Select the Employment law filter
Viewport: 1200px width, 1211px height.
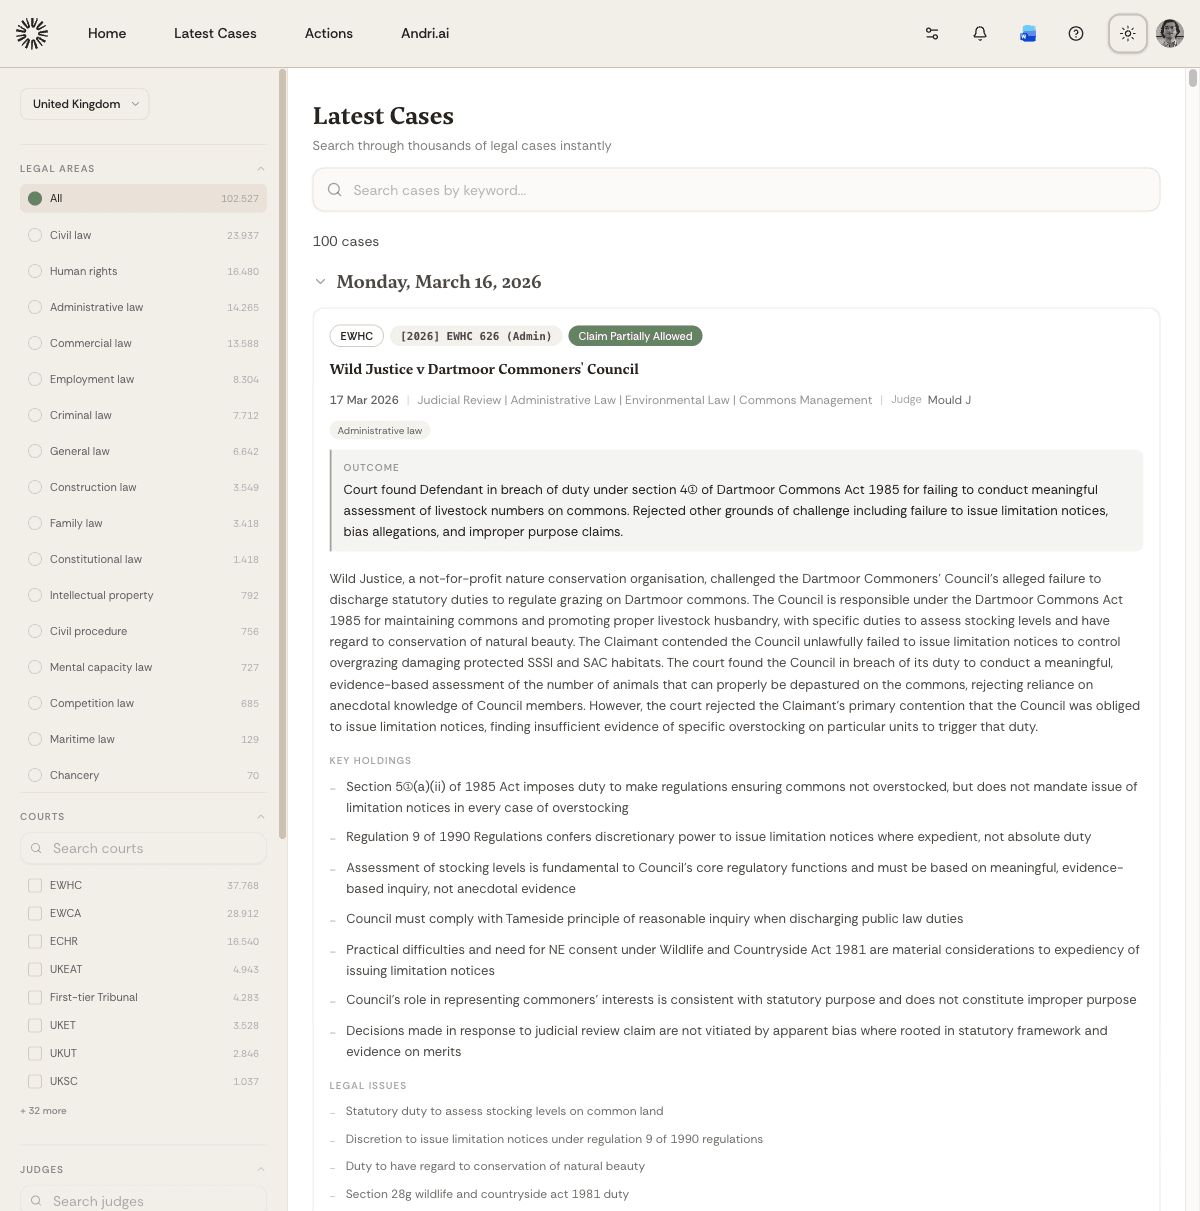[x=143, y=379]
